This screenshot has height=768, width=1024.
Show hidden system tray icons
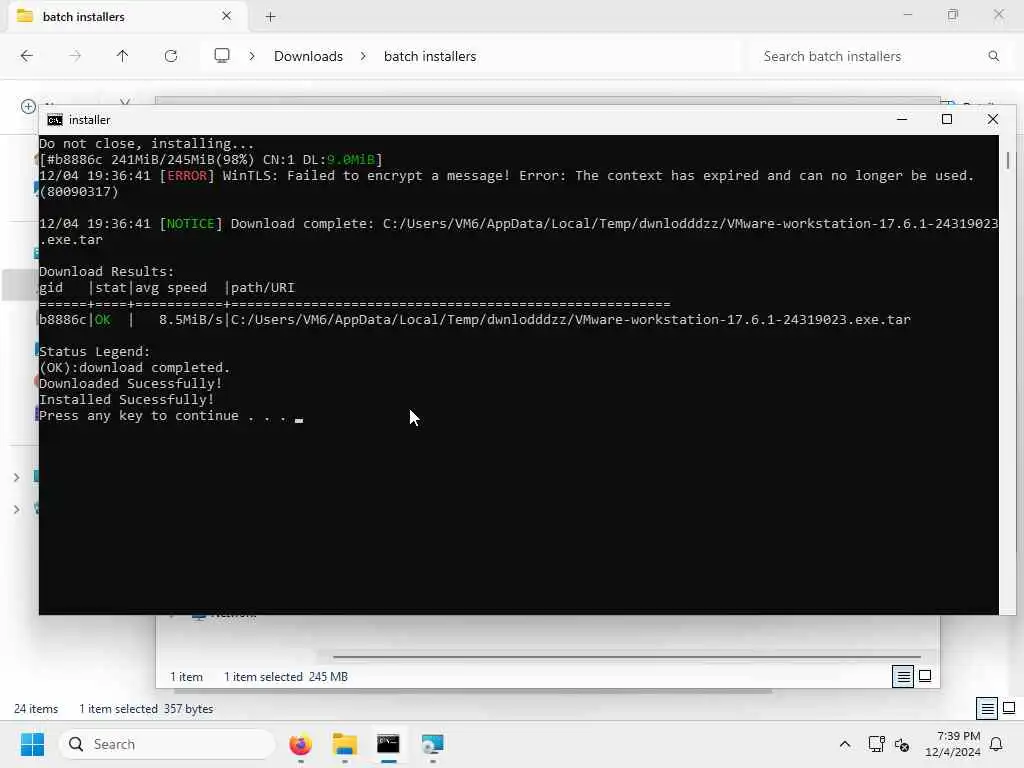click(x=844, y=744)
